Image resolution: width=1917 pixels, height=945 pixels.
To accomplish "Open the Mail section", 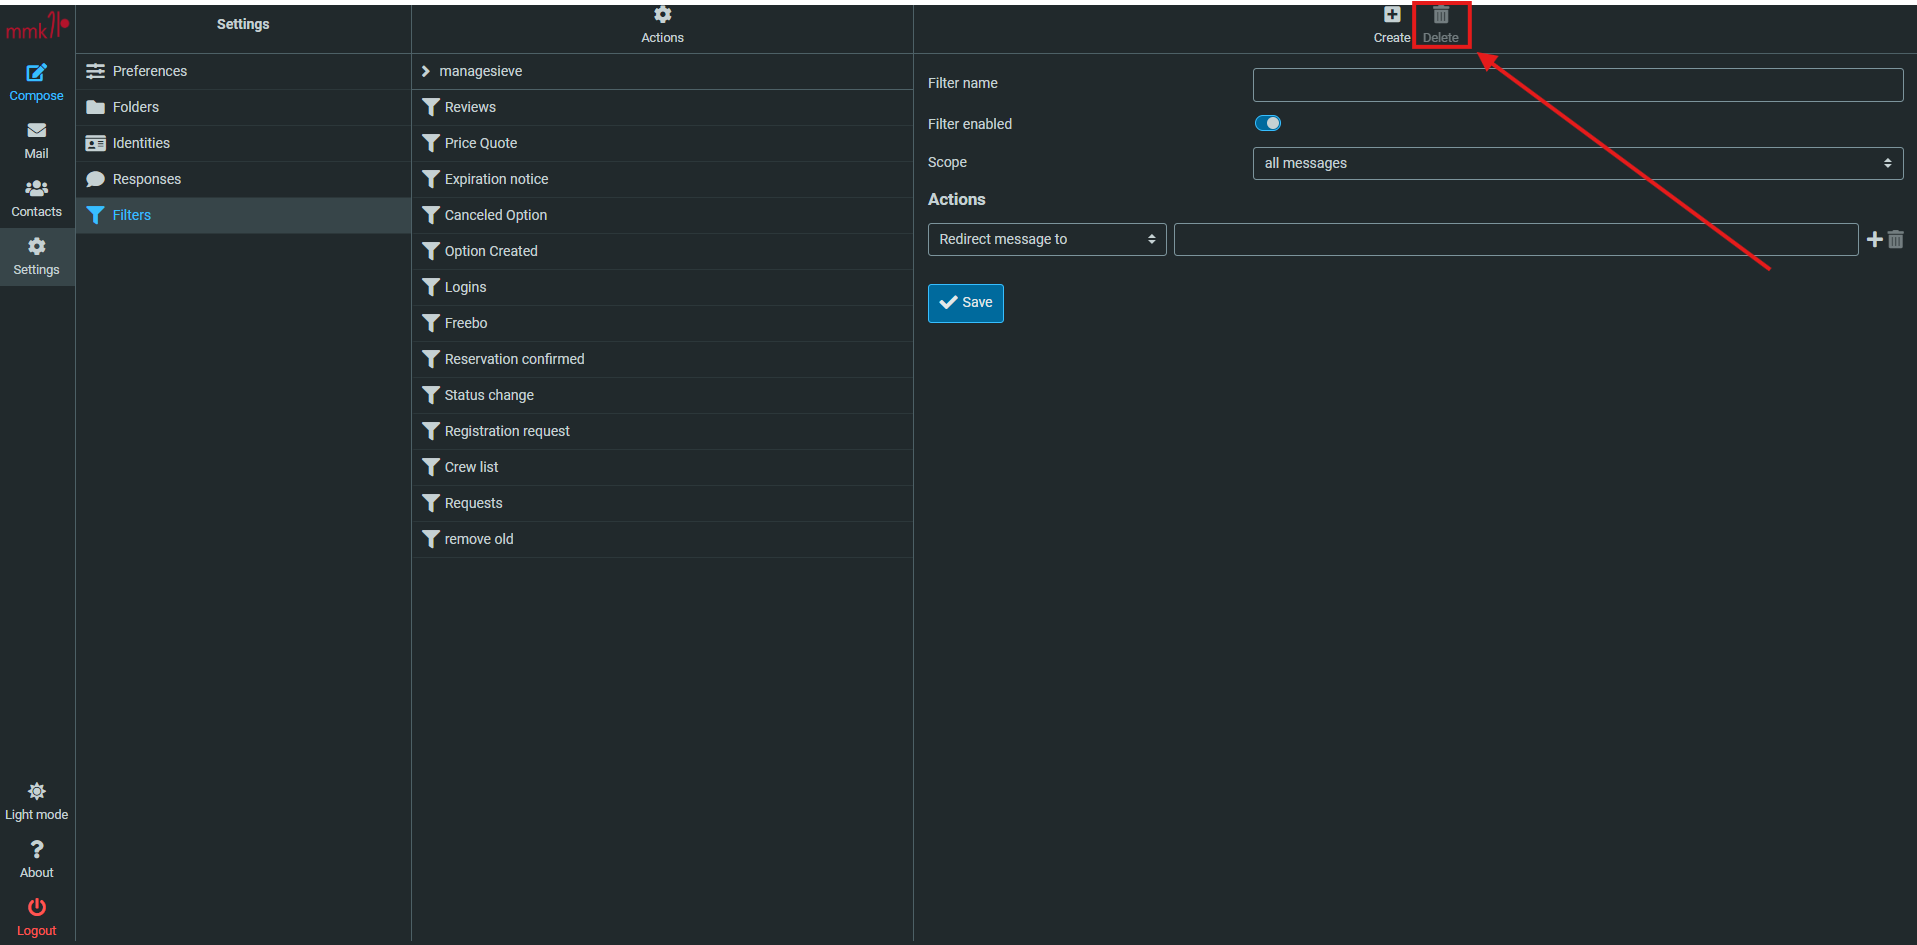I will (37, 141).
